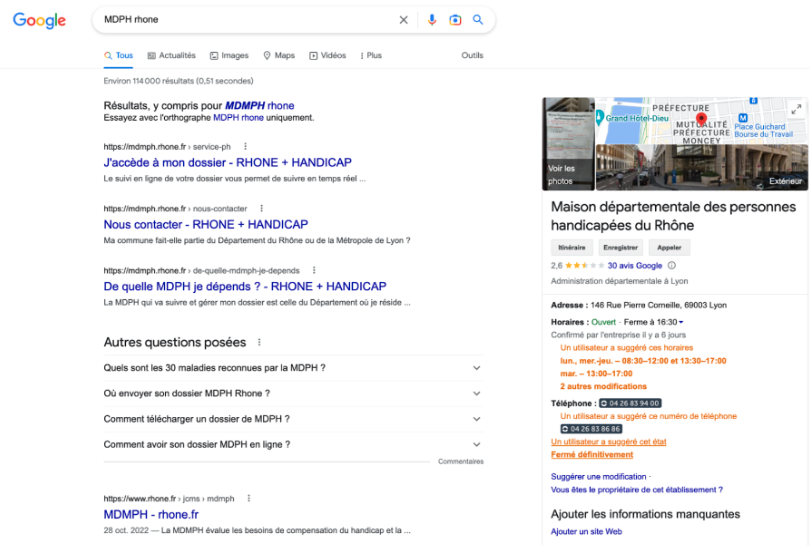Open the 'Outils' search tools

472,55
